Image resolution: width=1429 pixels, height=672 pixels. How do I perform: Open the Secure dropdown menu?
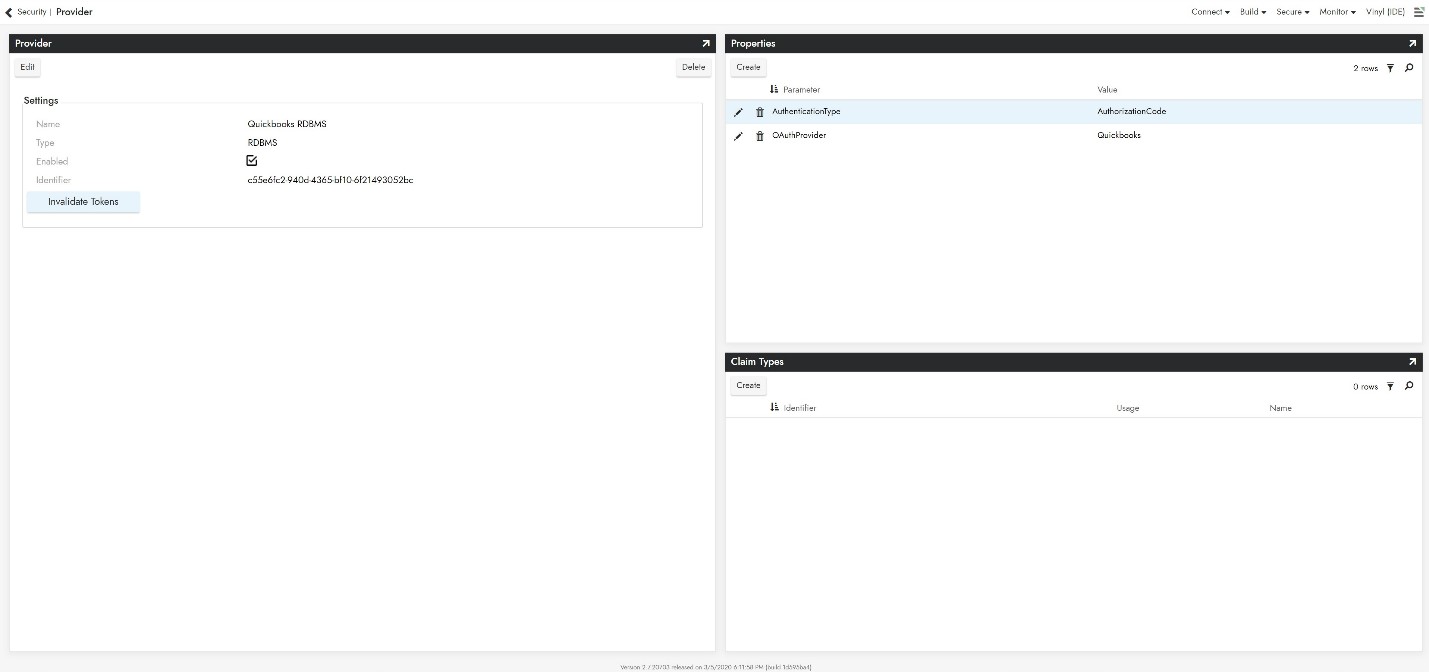pyautogui.click(x=1292, y=12)
